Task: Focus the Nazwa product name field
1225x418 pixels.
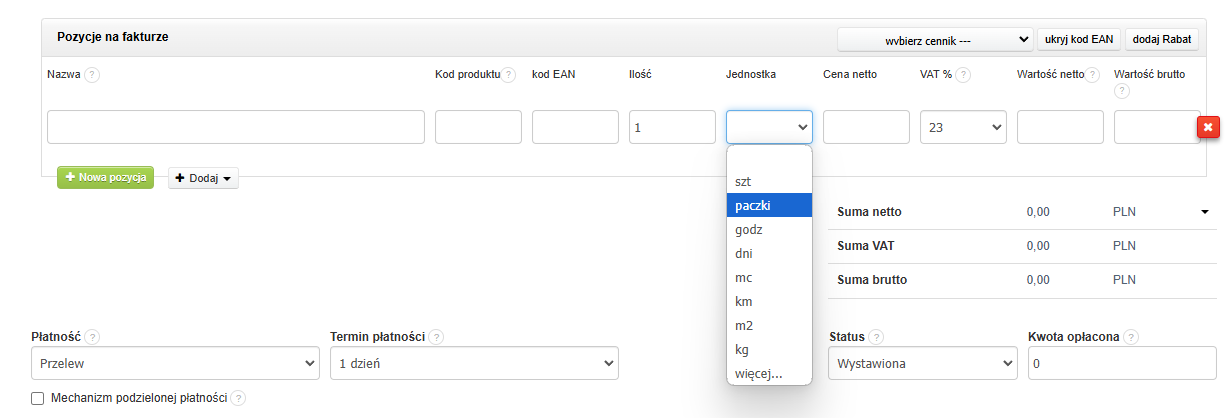Action: 236,127
